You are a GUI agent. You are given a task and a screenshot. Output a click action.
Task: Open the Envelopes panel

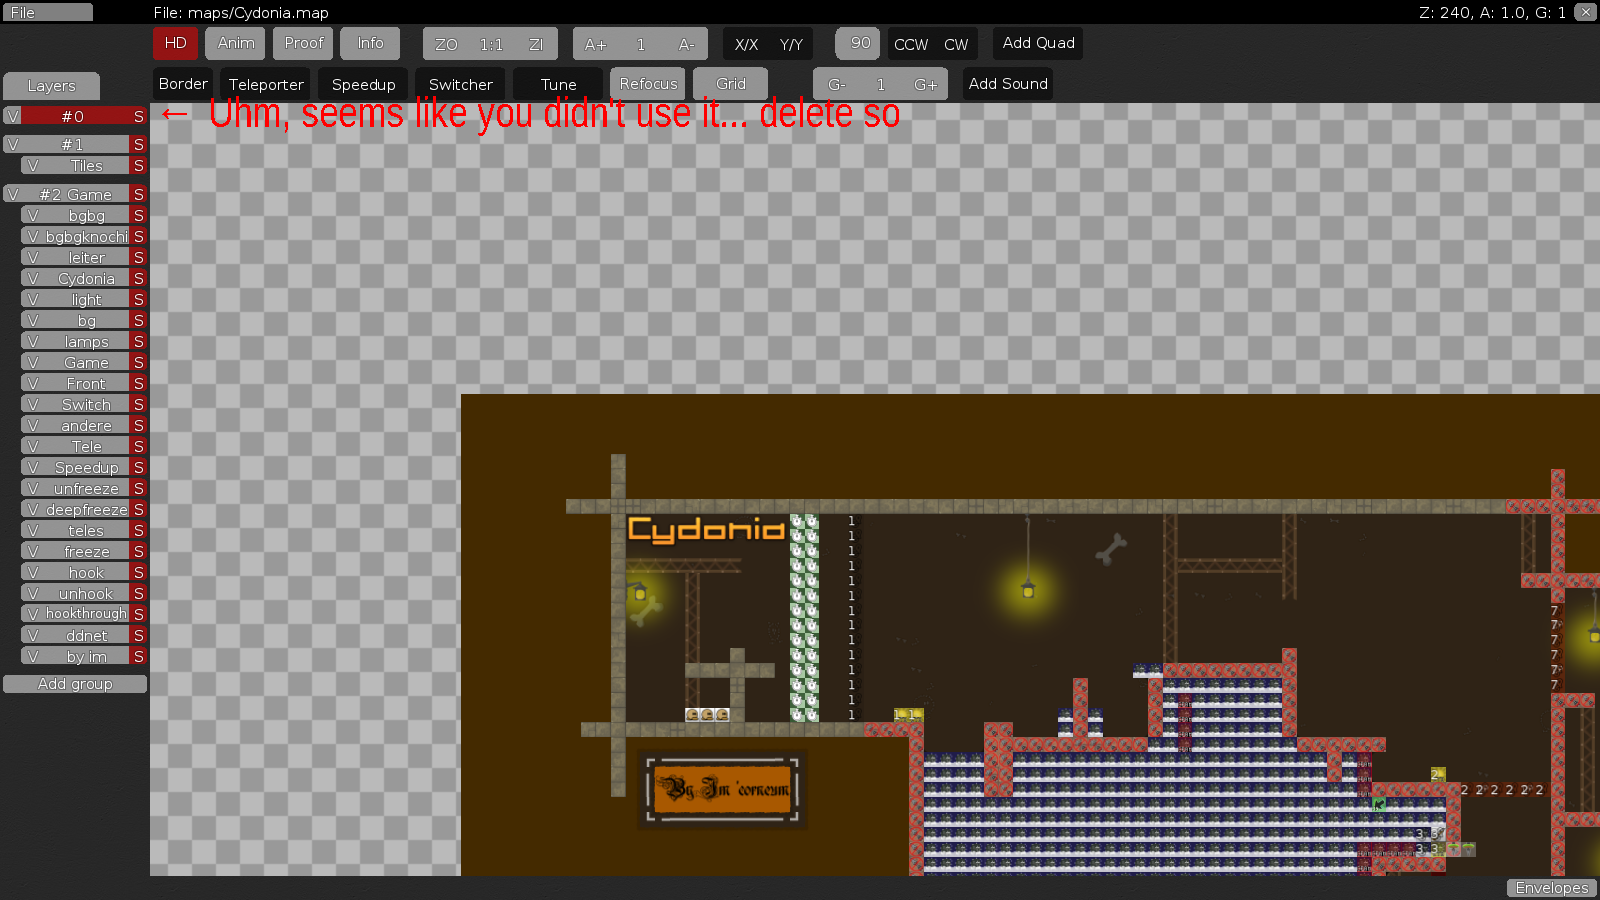coord(1551,887)
